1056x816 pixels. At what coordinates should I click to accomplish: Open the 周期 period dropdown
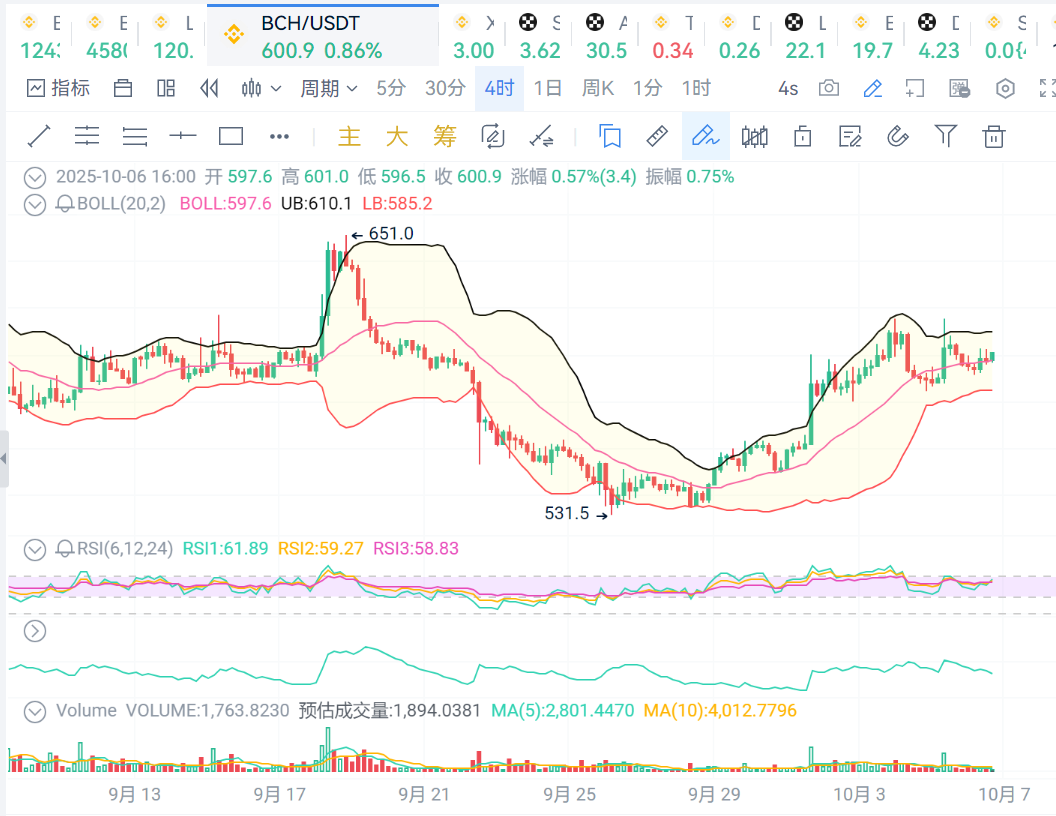[x=329, y=88]
